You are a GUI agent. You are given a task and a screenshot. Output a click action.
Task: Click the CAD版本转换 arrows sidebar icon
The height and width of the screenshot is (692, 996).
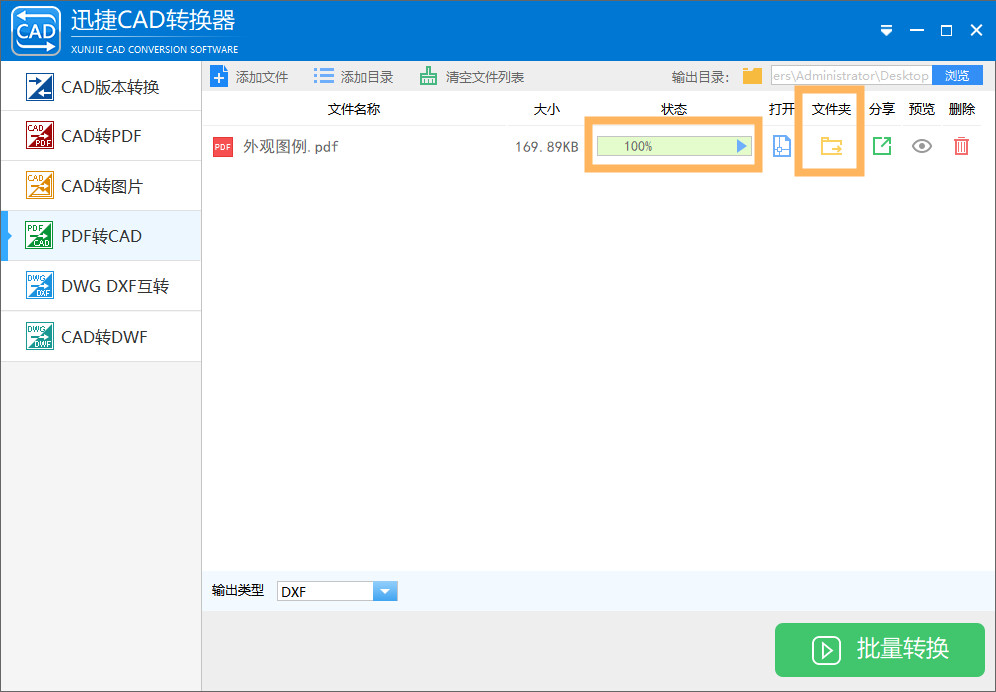(39, 87)
